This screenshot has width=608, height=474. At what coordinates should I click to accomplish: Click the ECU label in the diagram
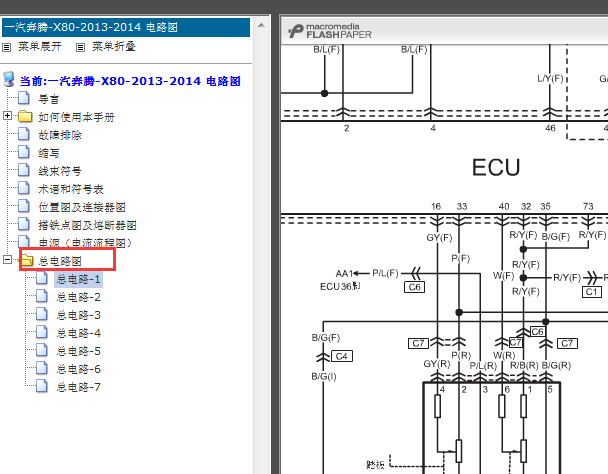click(496, 168)
